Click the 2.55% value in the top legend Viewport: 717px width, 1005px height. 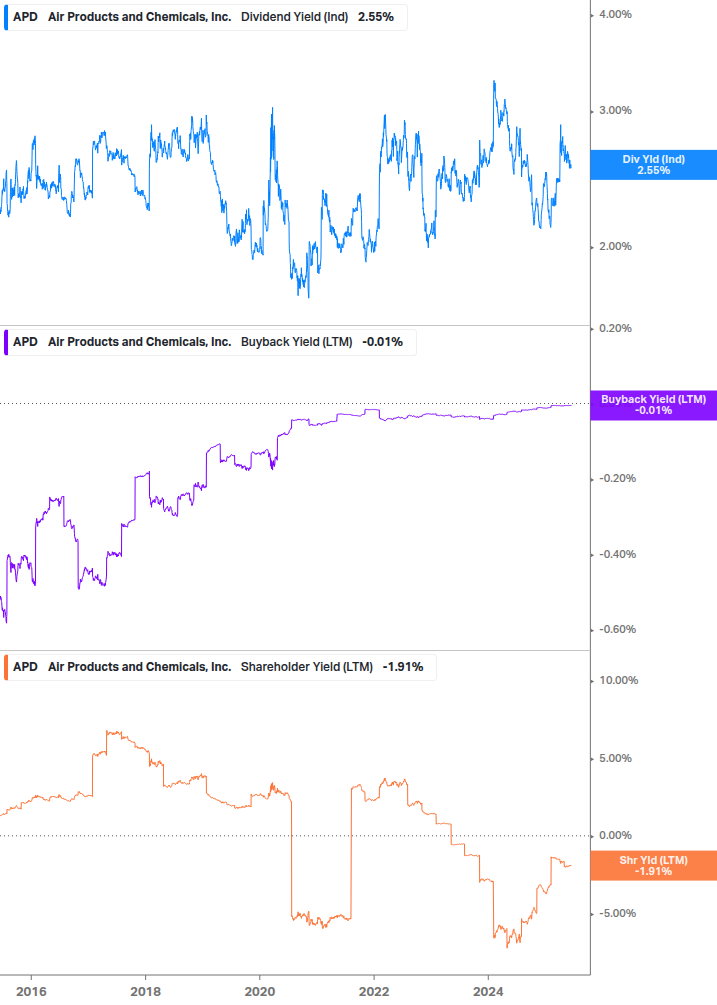376,17
